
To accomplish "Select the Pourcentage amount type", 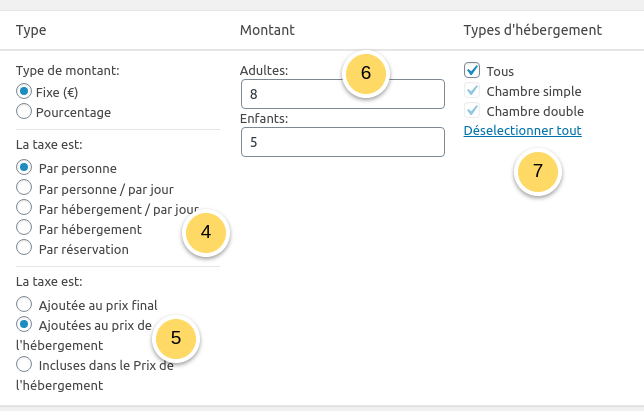I will click(x=25, y=112).
